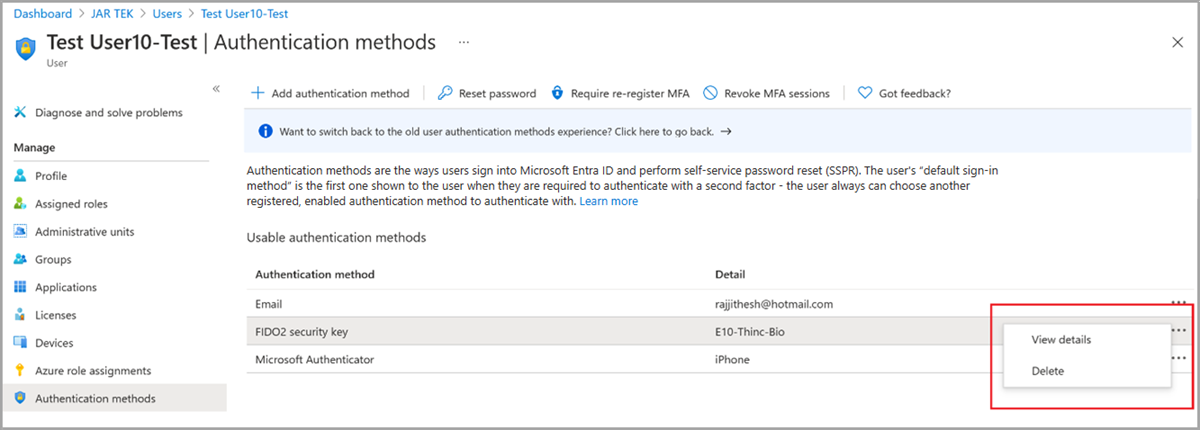Open ellipsis menu for Email row
This screenshot has height=430, width=1200.
(x=1179, y=303)
